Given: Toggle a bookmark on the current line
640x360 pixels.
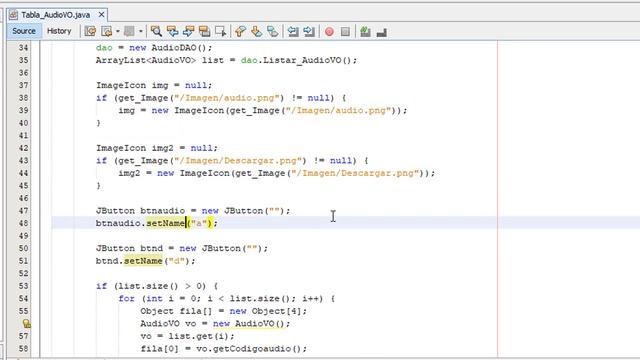Looking at the screenshot, I should [x=273, y=31].
